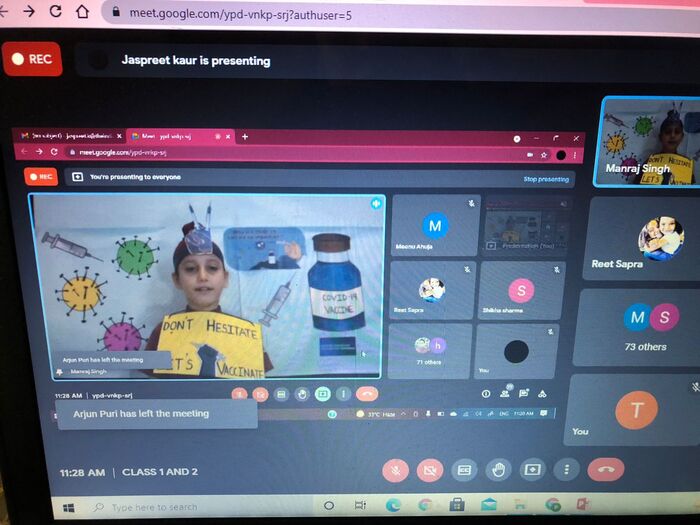Click the small captions button in shared screen
700x525 pixels.
pyautogui.click(x=281, y=394)
